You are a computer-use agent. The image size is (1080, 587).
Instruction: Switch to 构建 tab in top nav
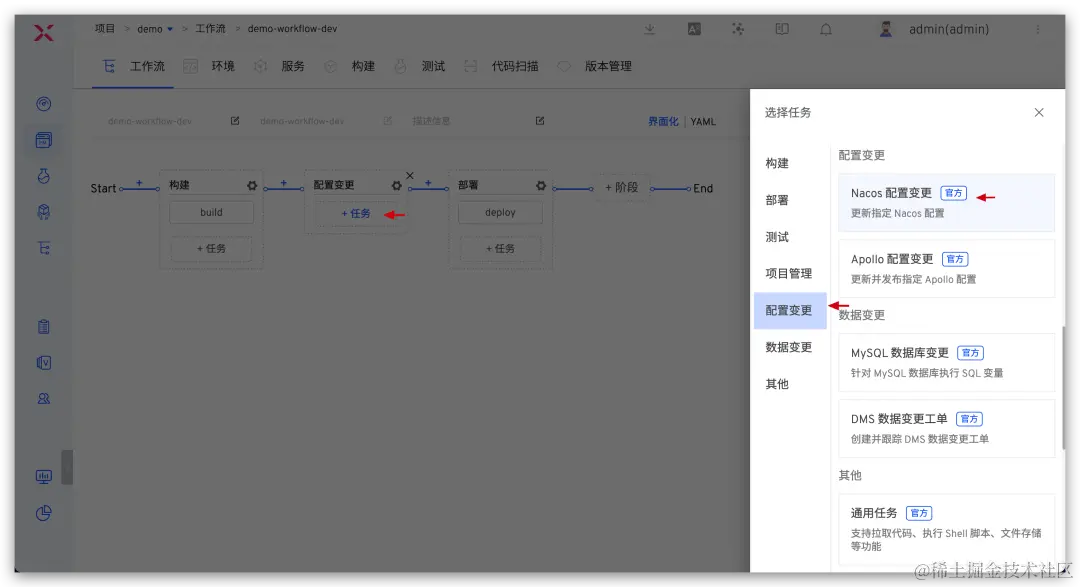349,66
